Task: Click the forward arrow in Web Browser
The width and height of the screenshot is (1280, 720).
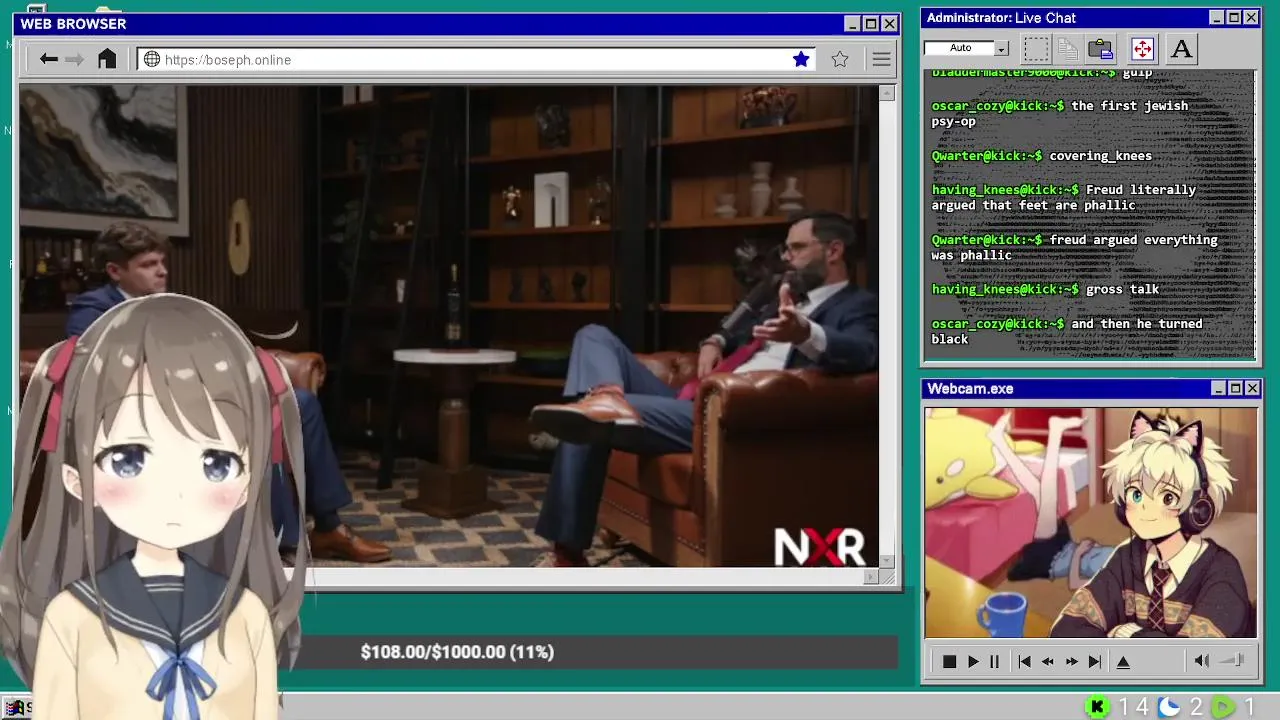Action: click(75, 60)
